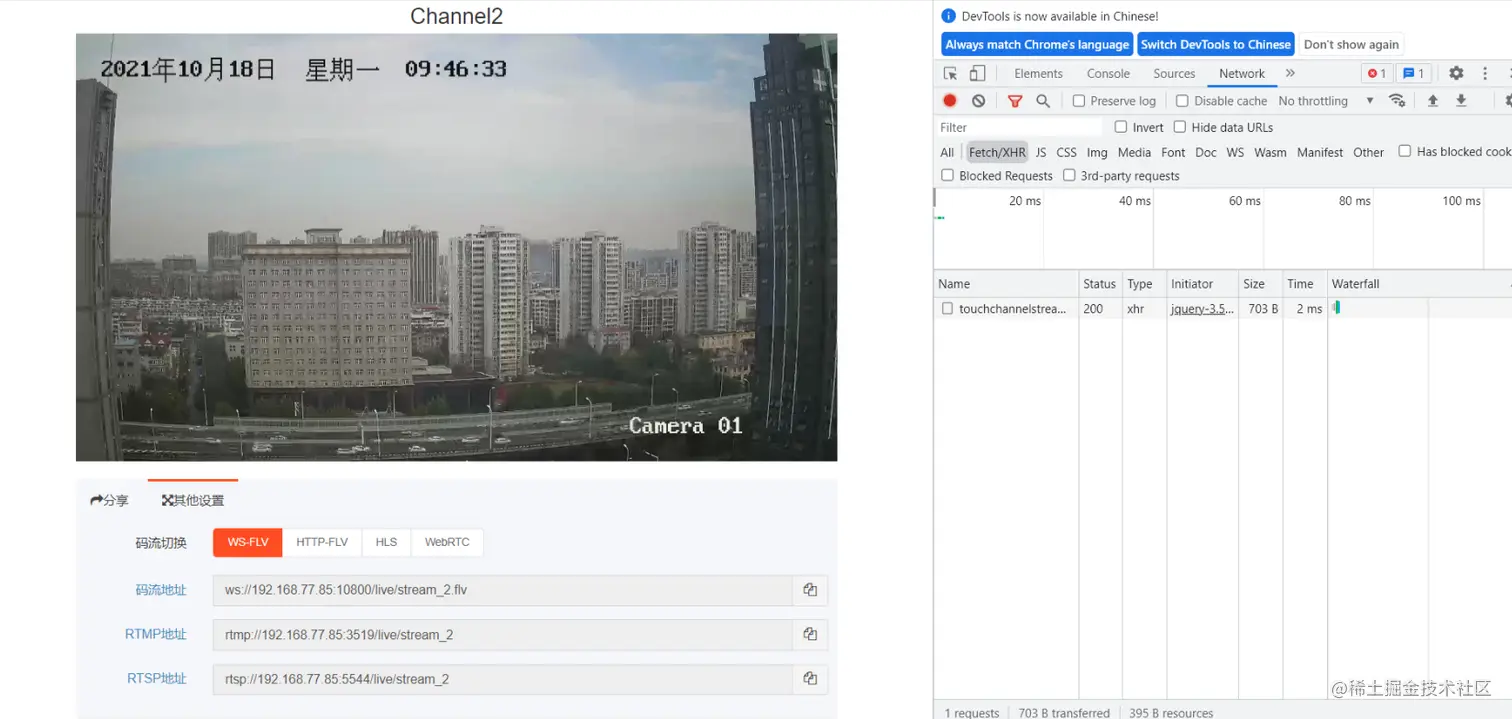The height and width of the screenshot is (719, 1512).
Task: Select the touchchannelstream request row checkbox
Action: click(947, 309)
